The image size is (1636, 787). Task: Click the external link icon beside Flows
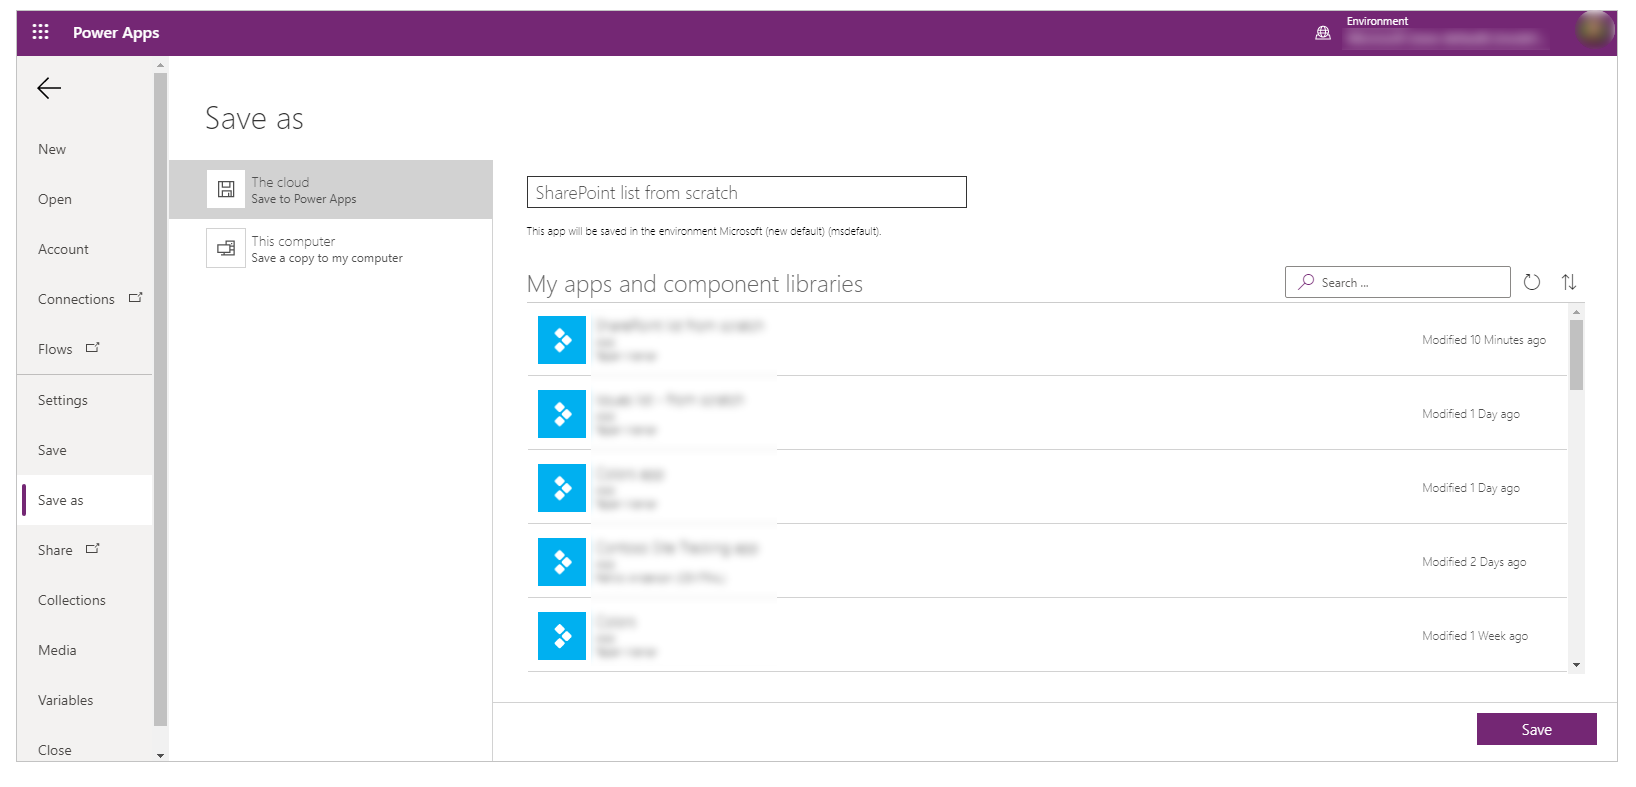tap(93, 348)
